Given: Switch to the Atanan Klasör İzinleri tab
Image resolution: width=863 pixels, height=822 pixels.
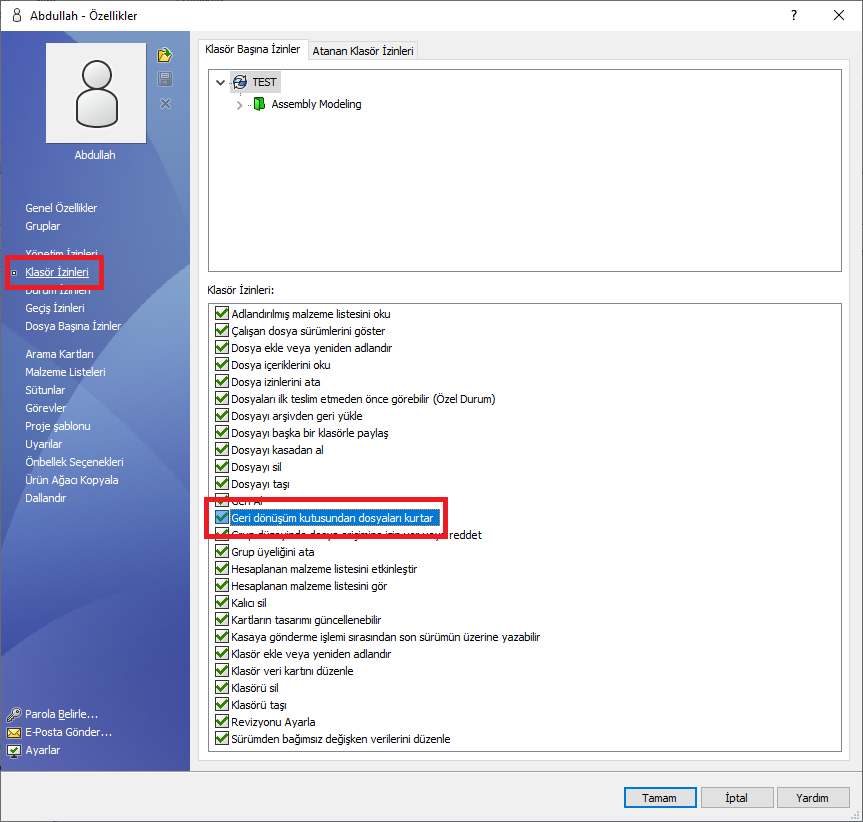Looking at the screenshot, I should pos(364,51).
